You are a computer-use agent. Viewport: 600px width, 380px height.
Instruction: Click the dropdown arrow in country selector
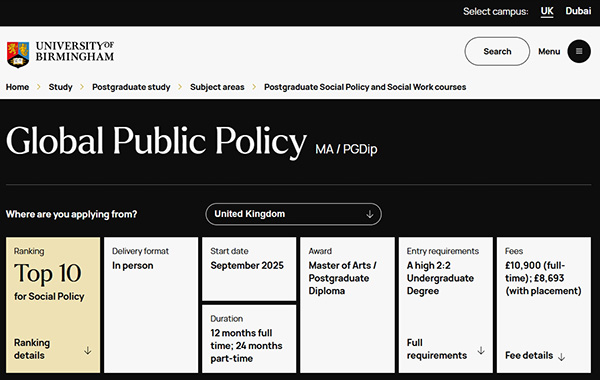pos(370,214)
